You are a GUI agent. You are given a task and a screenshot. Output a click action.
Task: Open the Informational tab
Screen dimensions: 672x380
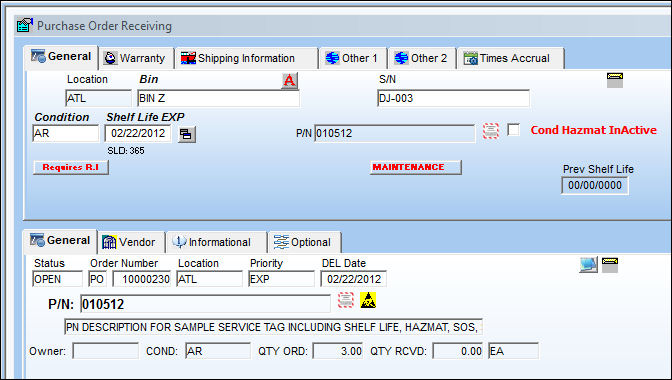216,242
